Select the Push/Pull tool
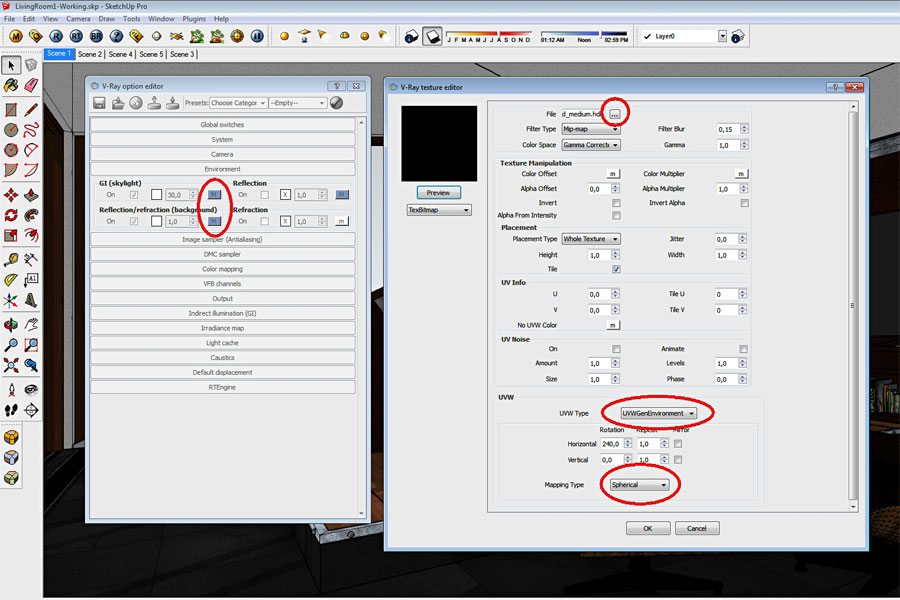This screenshot has height=600, width=900. pos(31,195)
